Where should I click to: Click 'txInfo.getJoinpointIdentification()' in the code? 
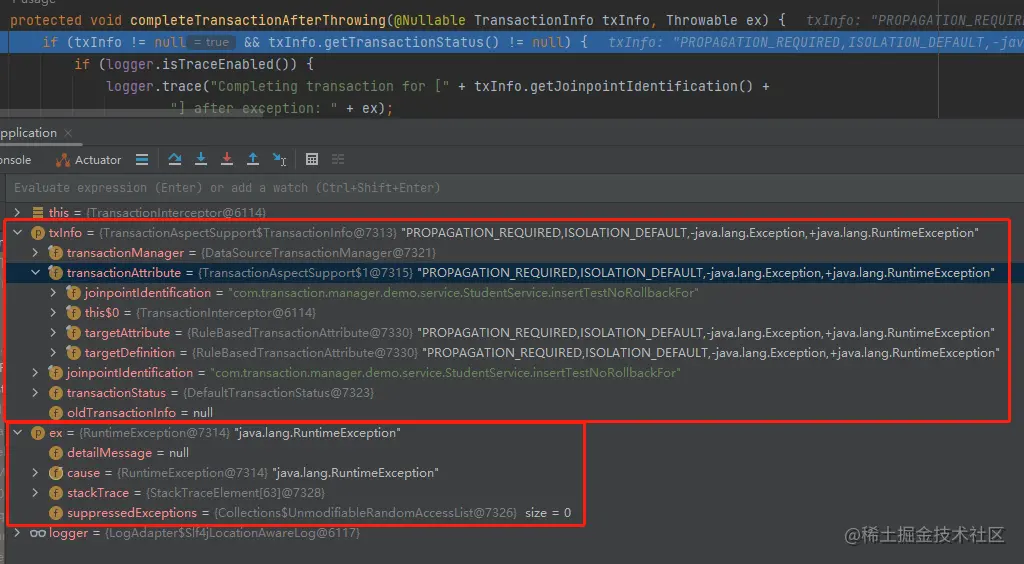pos(613,86)
